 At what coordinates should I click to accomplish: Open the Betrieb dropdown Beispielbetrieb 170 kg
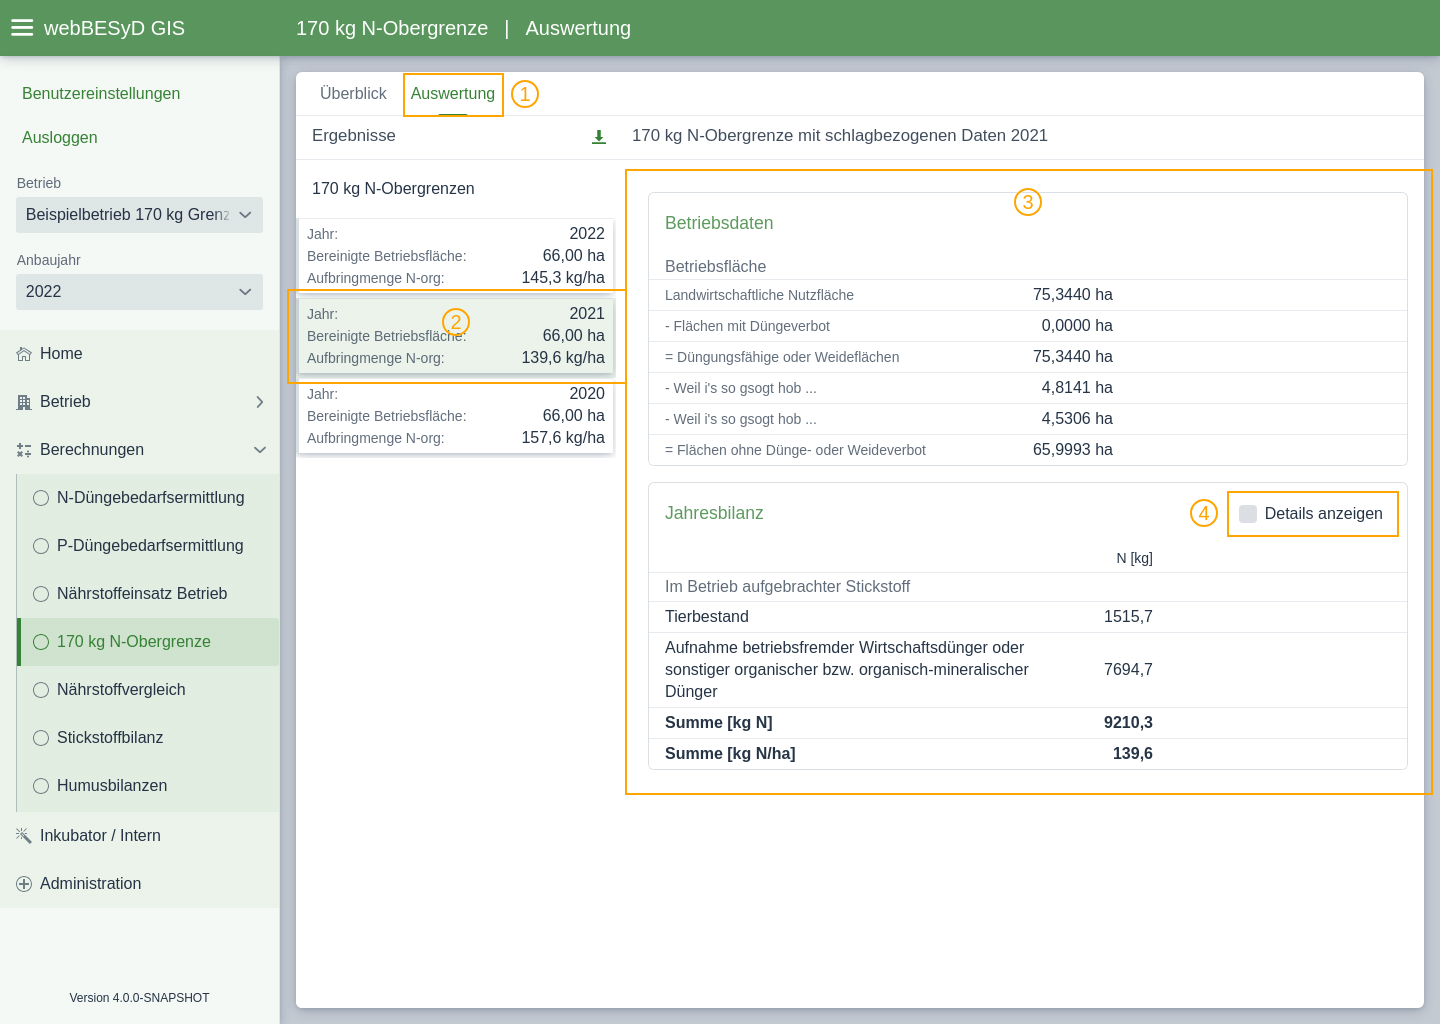tap(139, 215)
